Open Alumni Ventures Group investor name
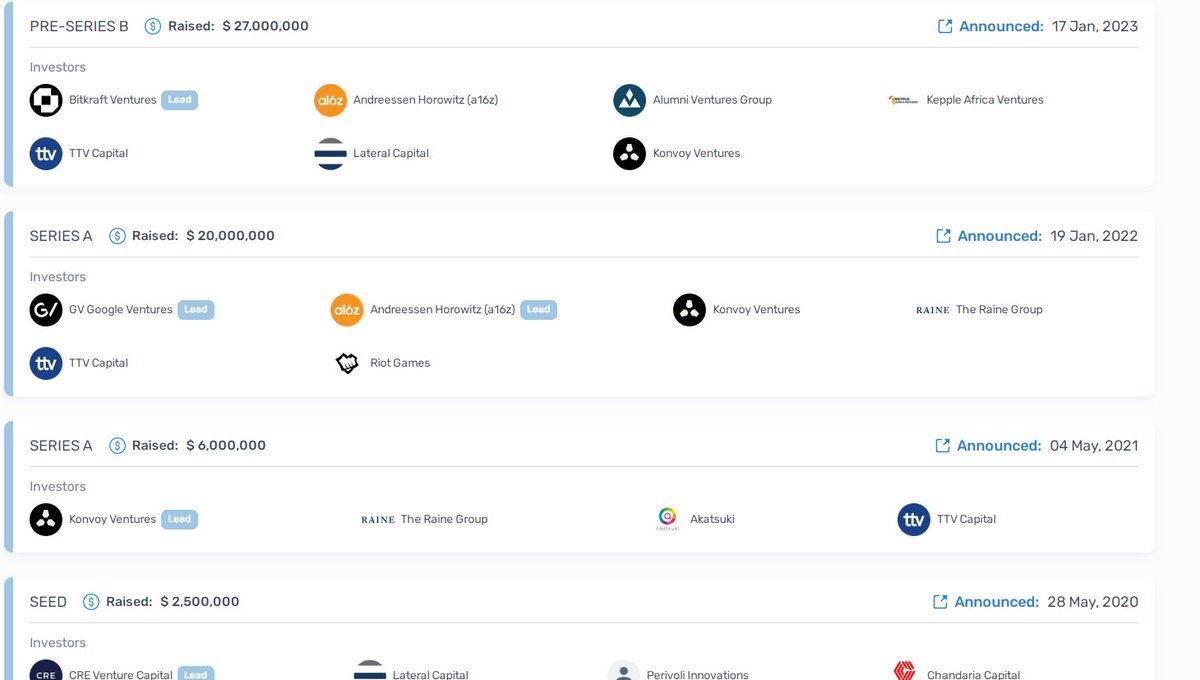This screenshot has width=1200, height=680. click(x=712, y=100)
